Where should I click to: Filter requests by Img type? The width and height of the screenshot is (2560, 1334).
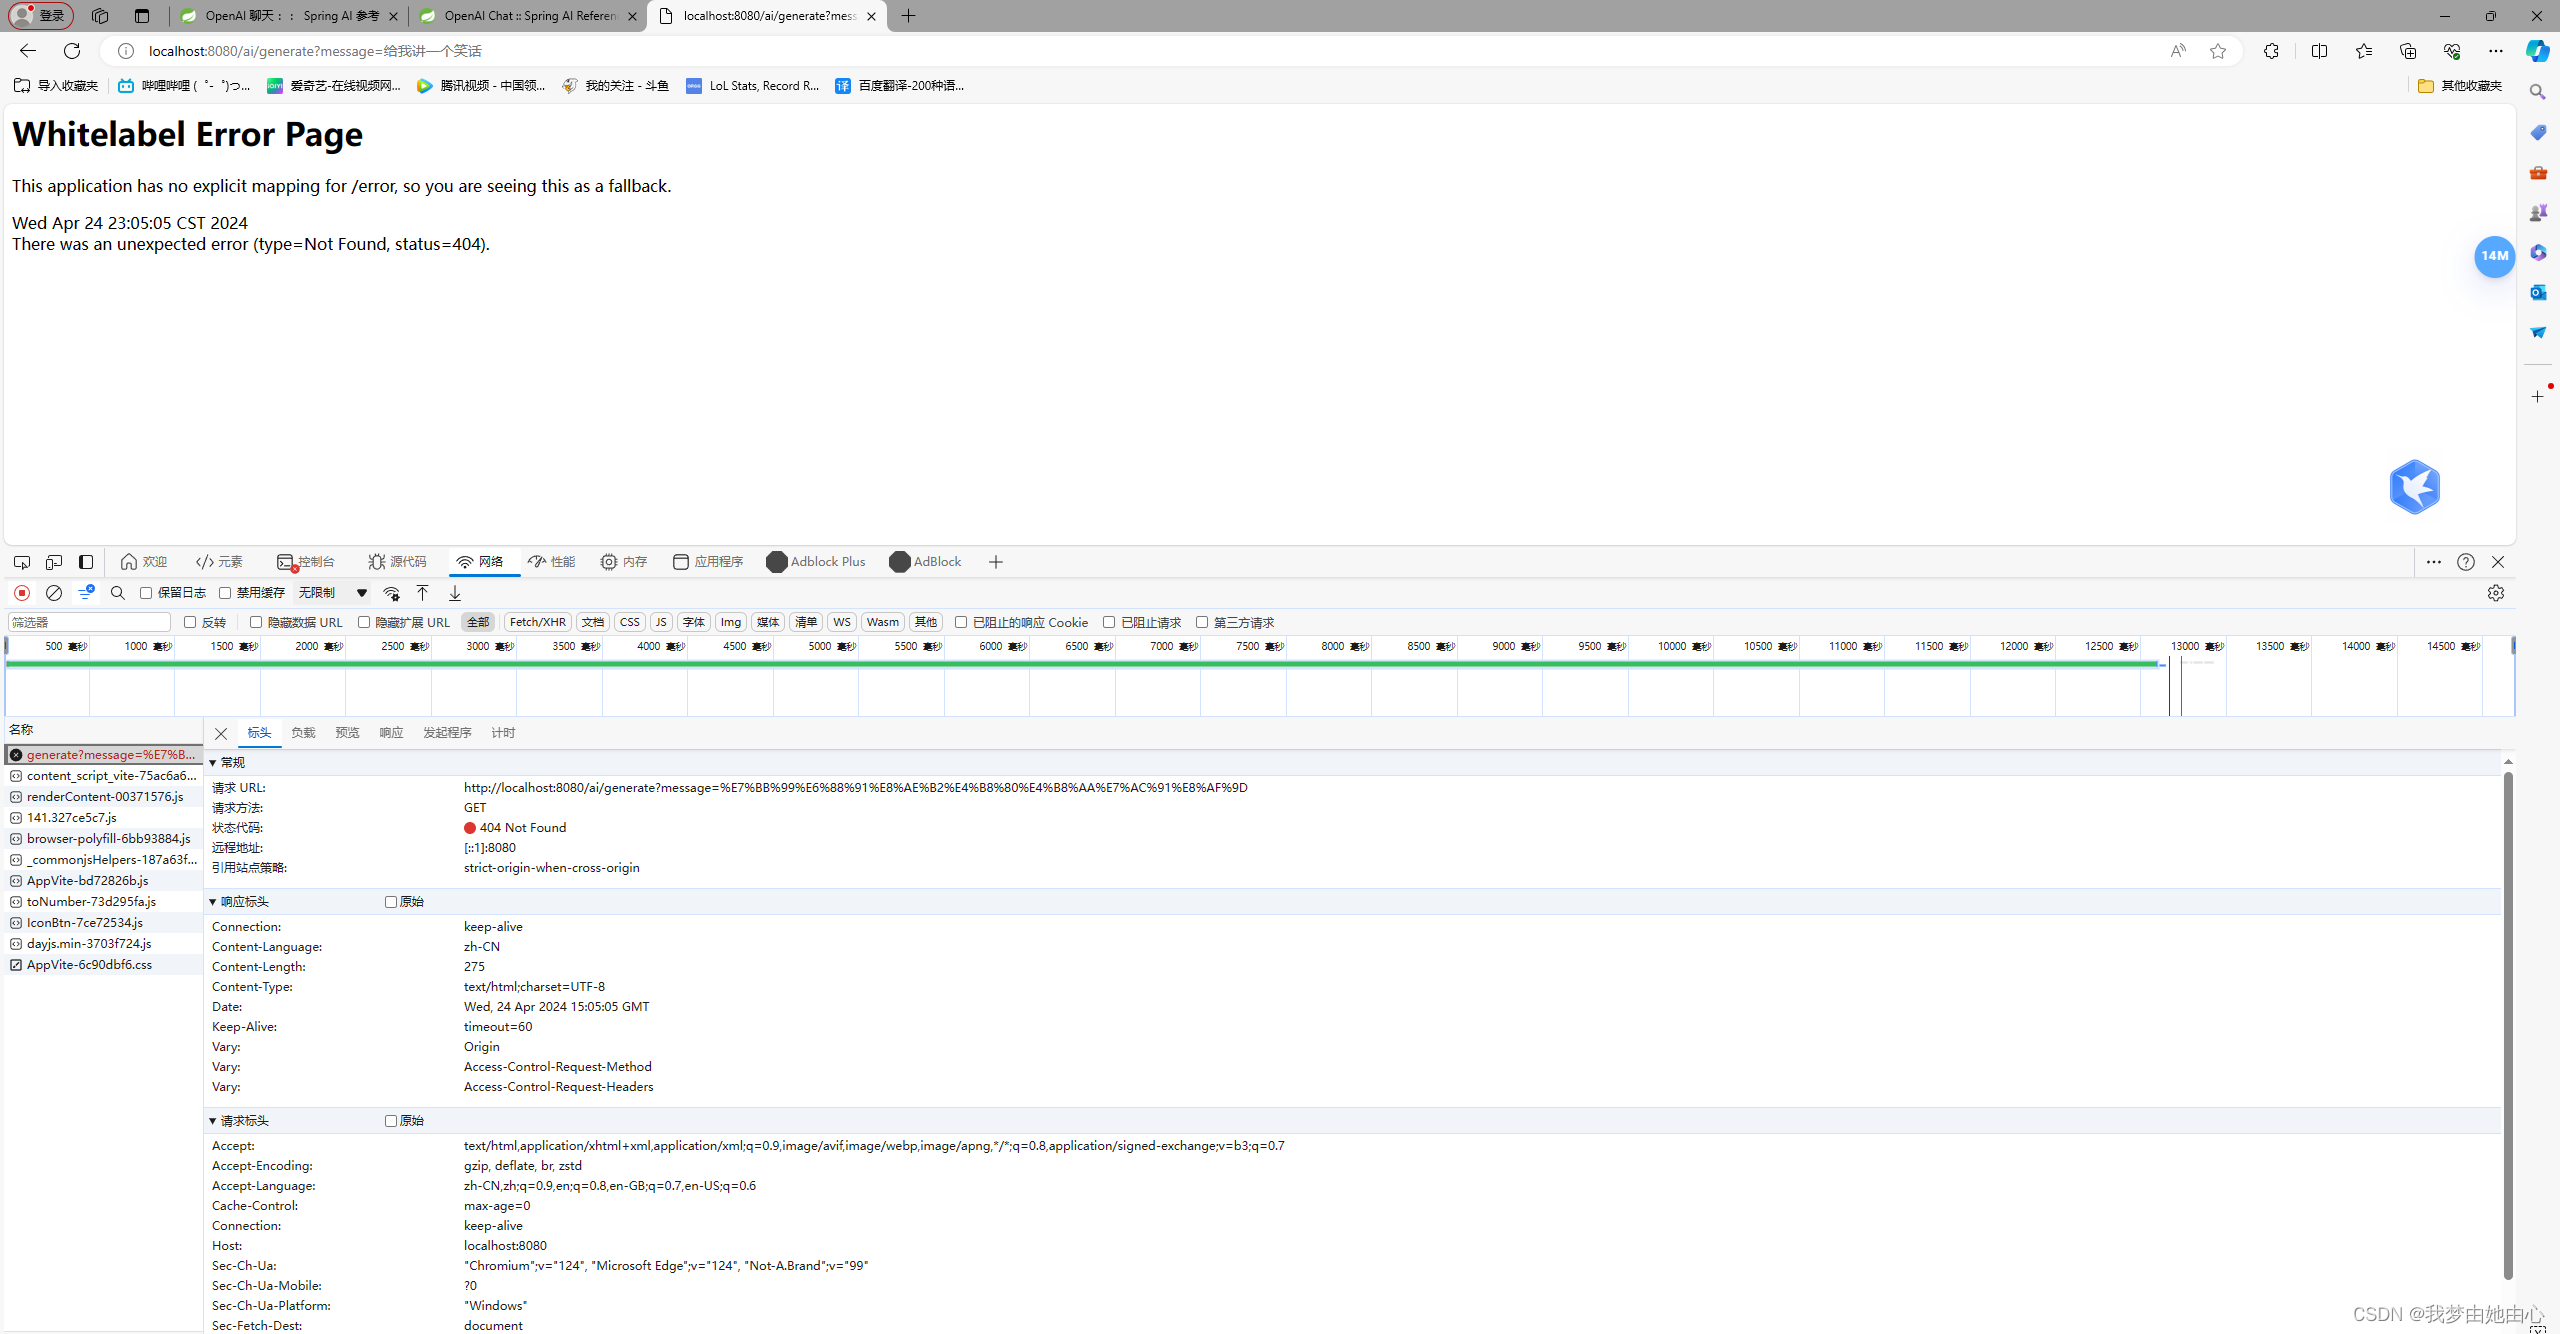tap(731, 622)
